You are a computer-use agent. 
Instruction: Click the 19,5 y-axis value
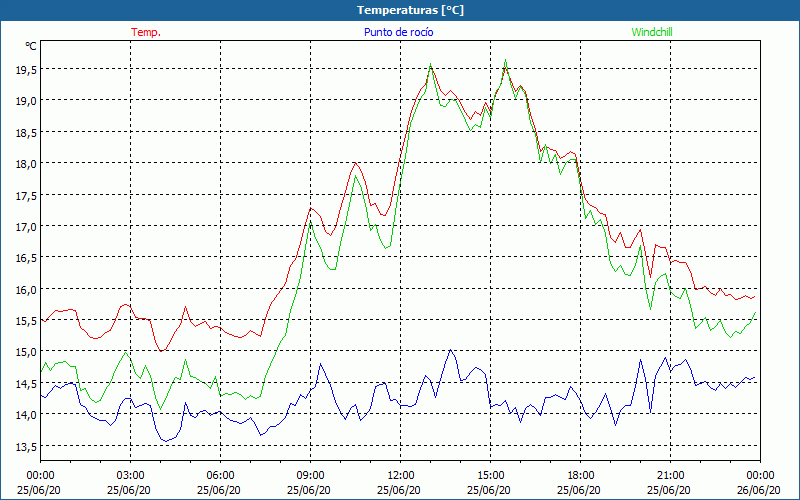[x=26, y=70]
